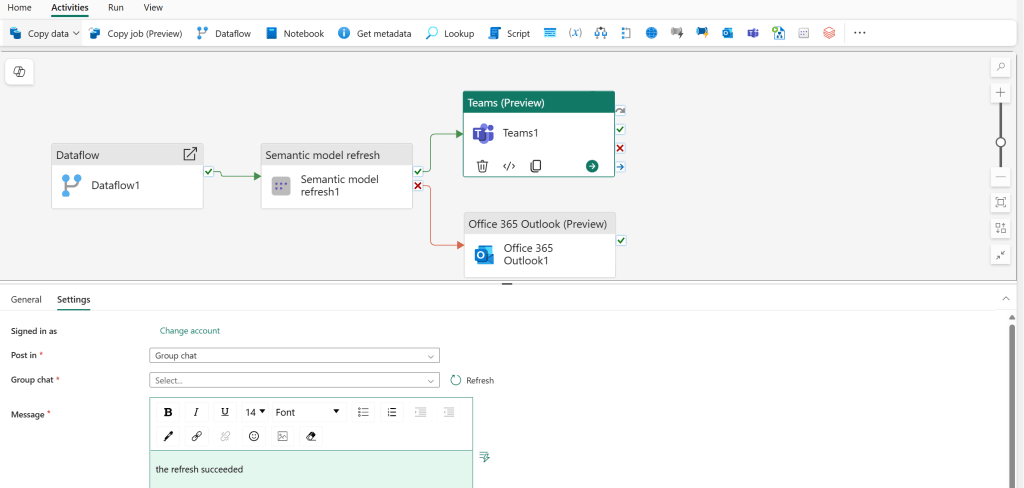Add the gray Webhook activity with lightning bolt
The image size is (1024, 488).
(677, 33)
